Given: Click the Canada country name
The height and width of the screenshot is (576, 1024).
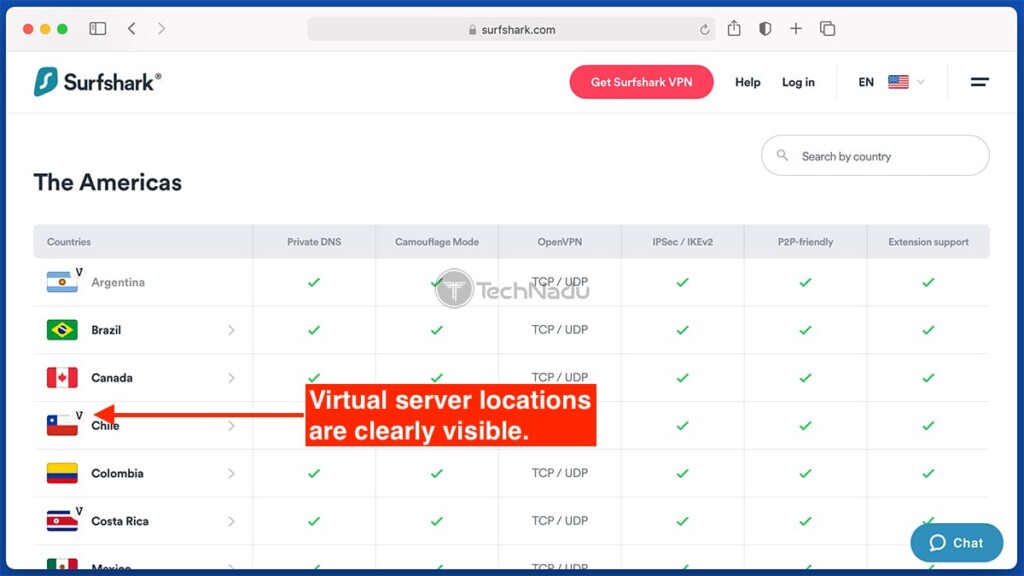Looking at the screenshot, I should tap(112, 377).
